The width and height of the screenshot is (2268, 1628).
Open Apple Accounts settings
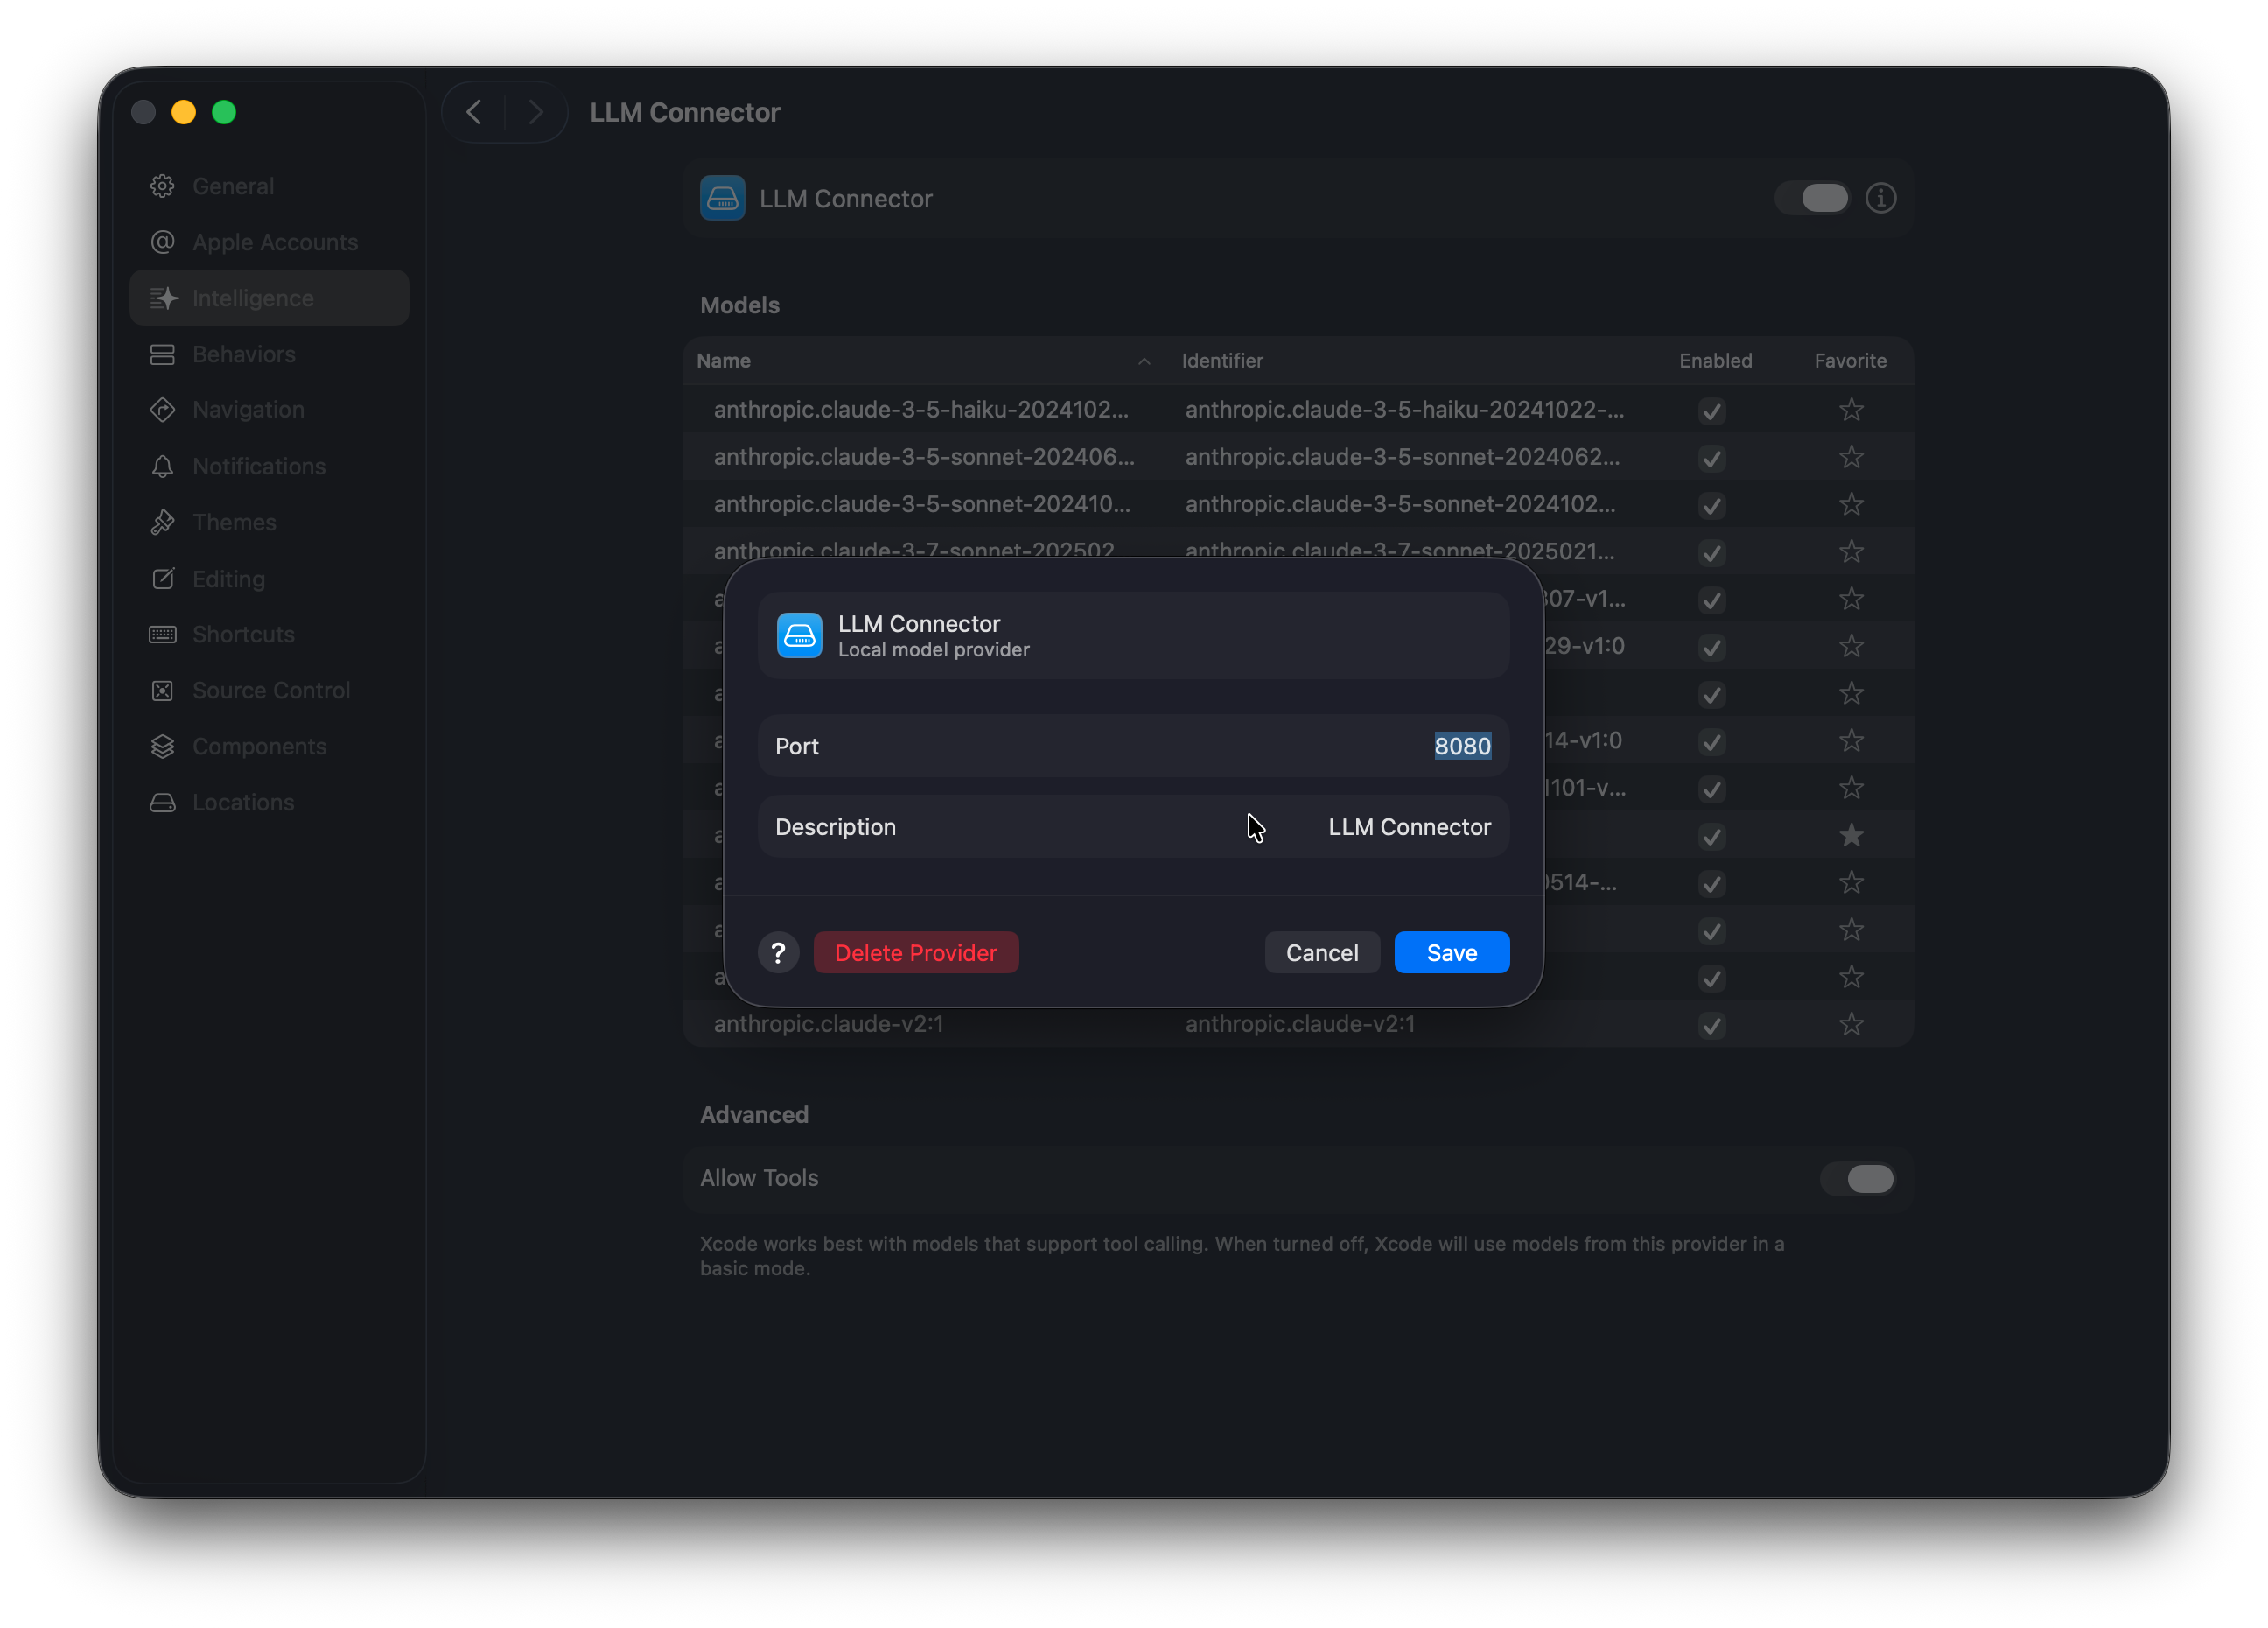[x=163, y=242]
